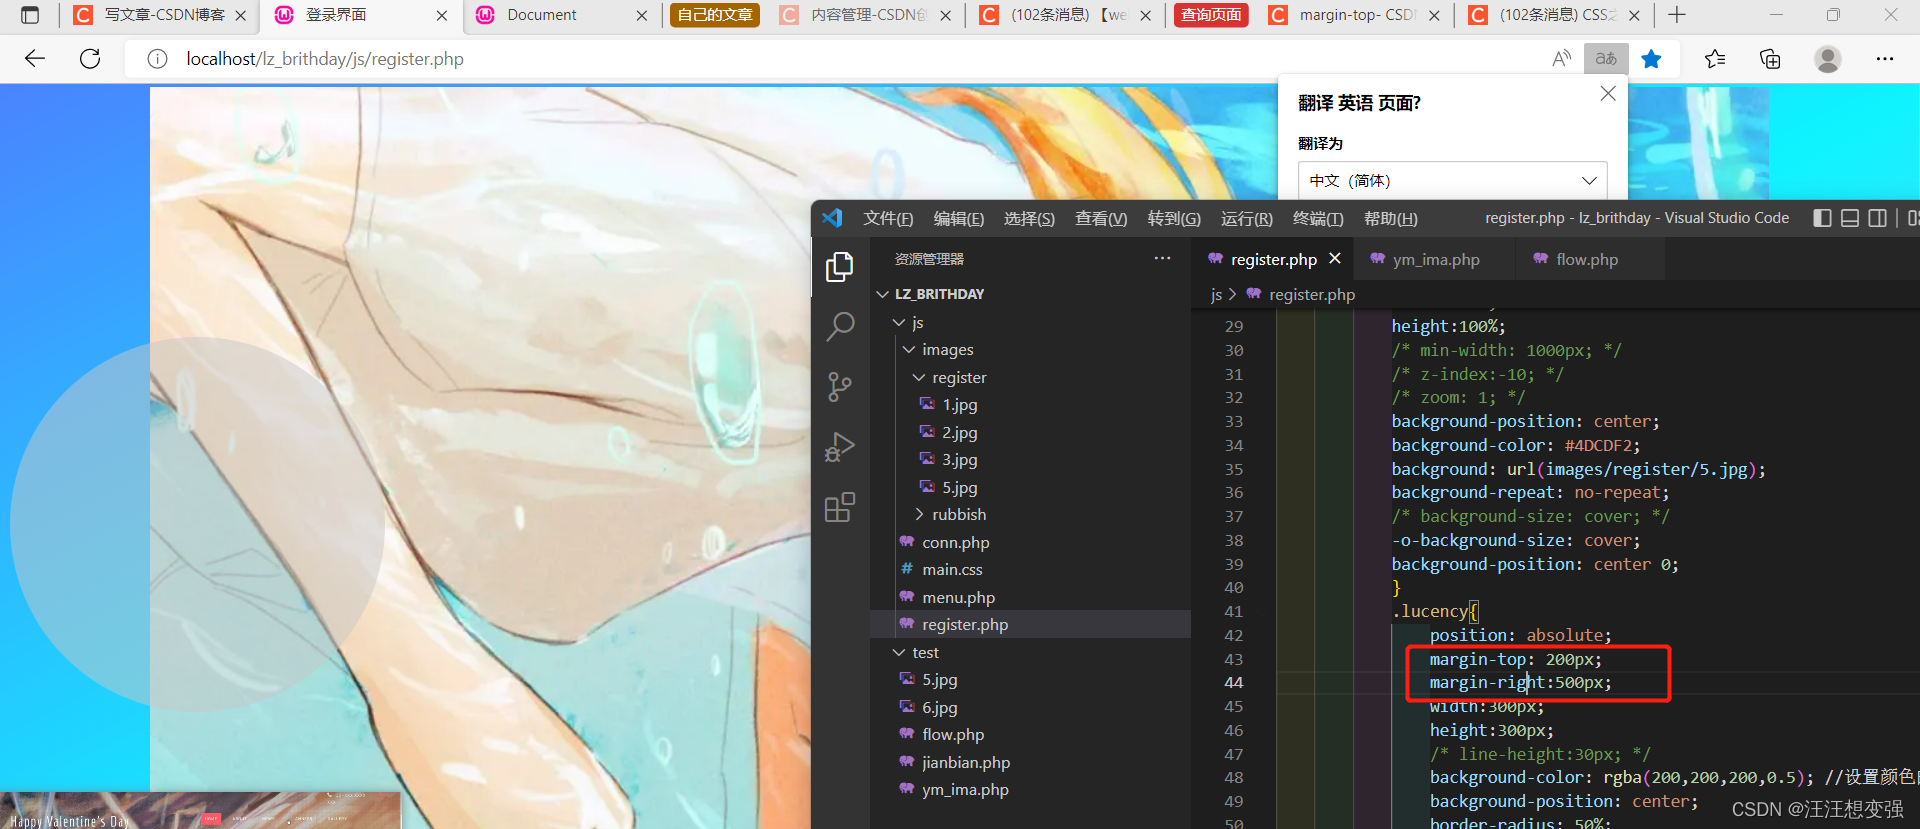1920x829 pixels.
Task: Open the browser profile avatar
Action: coord(1828,59)
